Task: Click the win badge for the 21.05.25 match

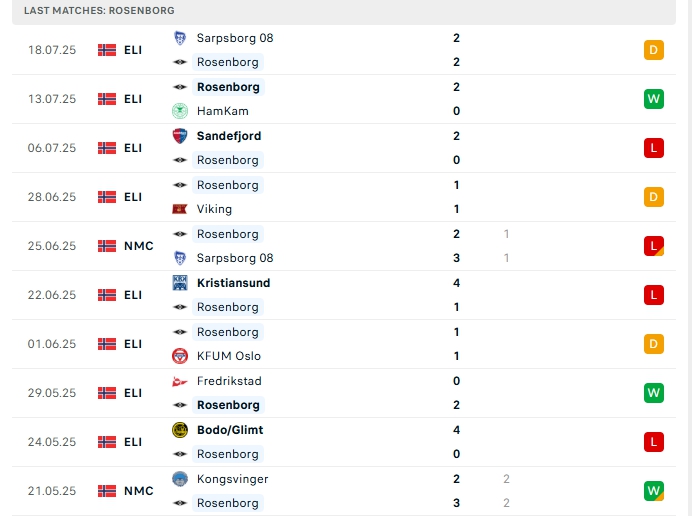Action: point(654,491)
